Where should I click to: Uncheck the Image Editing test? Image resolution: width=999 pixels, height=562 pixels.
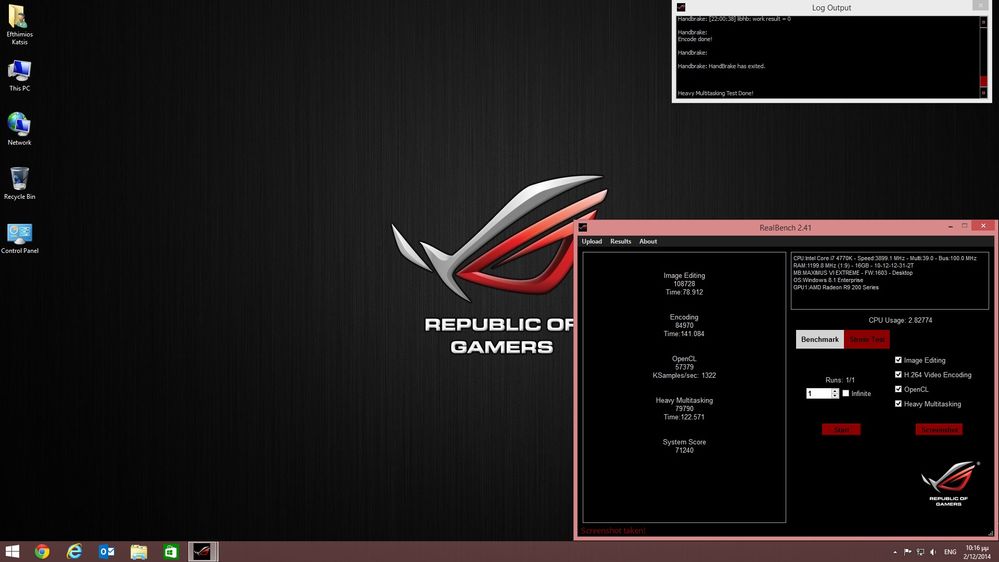pyautogui.click(x=898, y=360)
